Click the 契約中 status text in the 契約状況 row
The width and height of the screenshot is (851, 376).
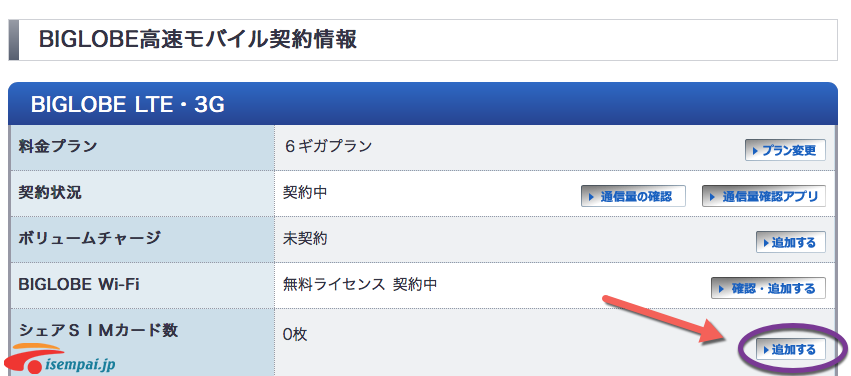point(305,192)
